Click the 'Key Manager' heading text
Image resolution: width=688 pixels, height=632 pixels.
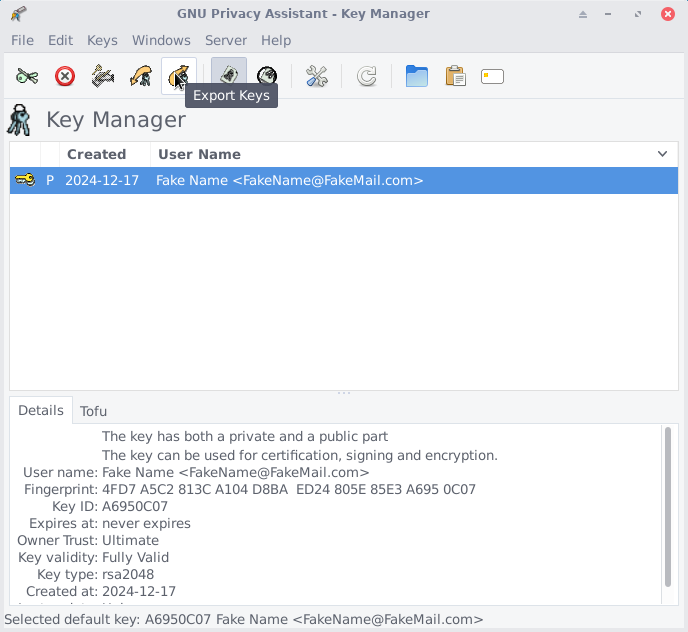coord(116,119)
